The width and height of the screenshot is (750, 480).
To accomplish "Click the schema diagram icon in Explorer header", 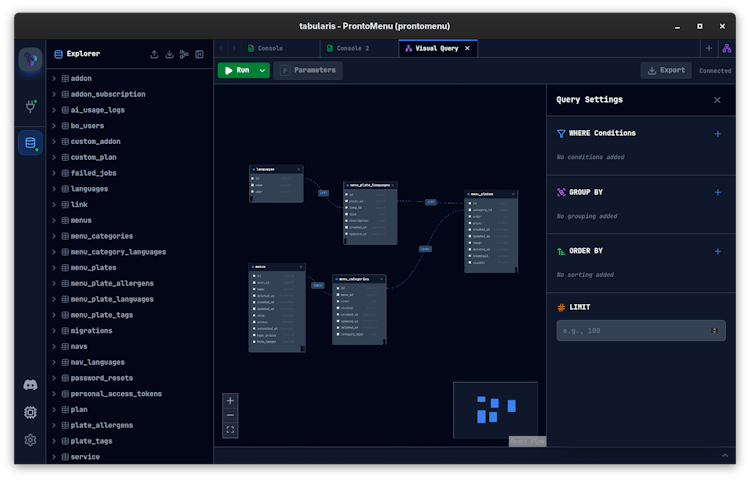I will [184, 54].
